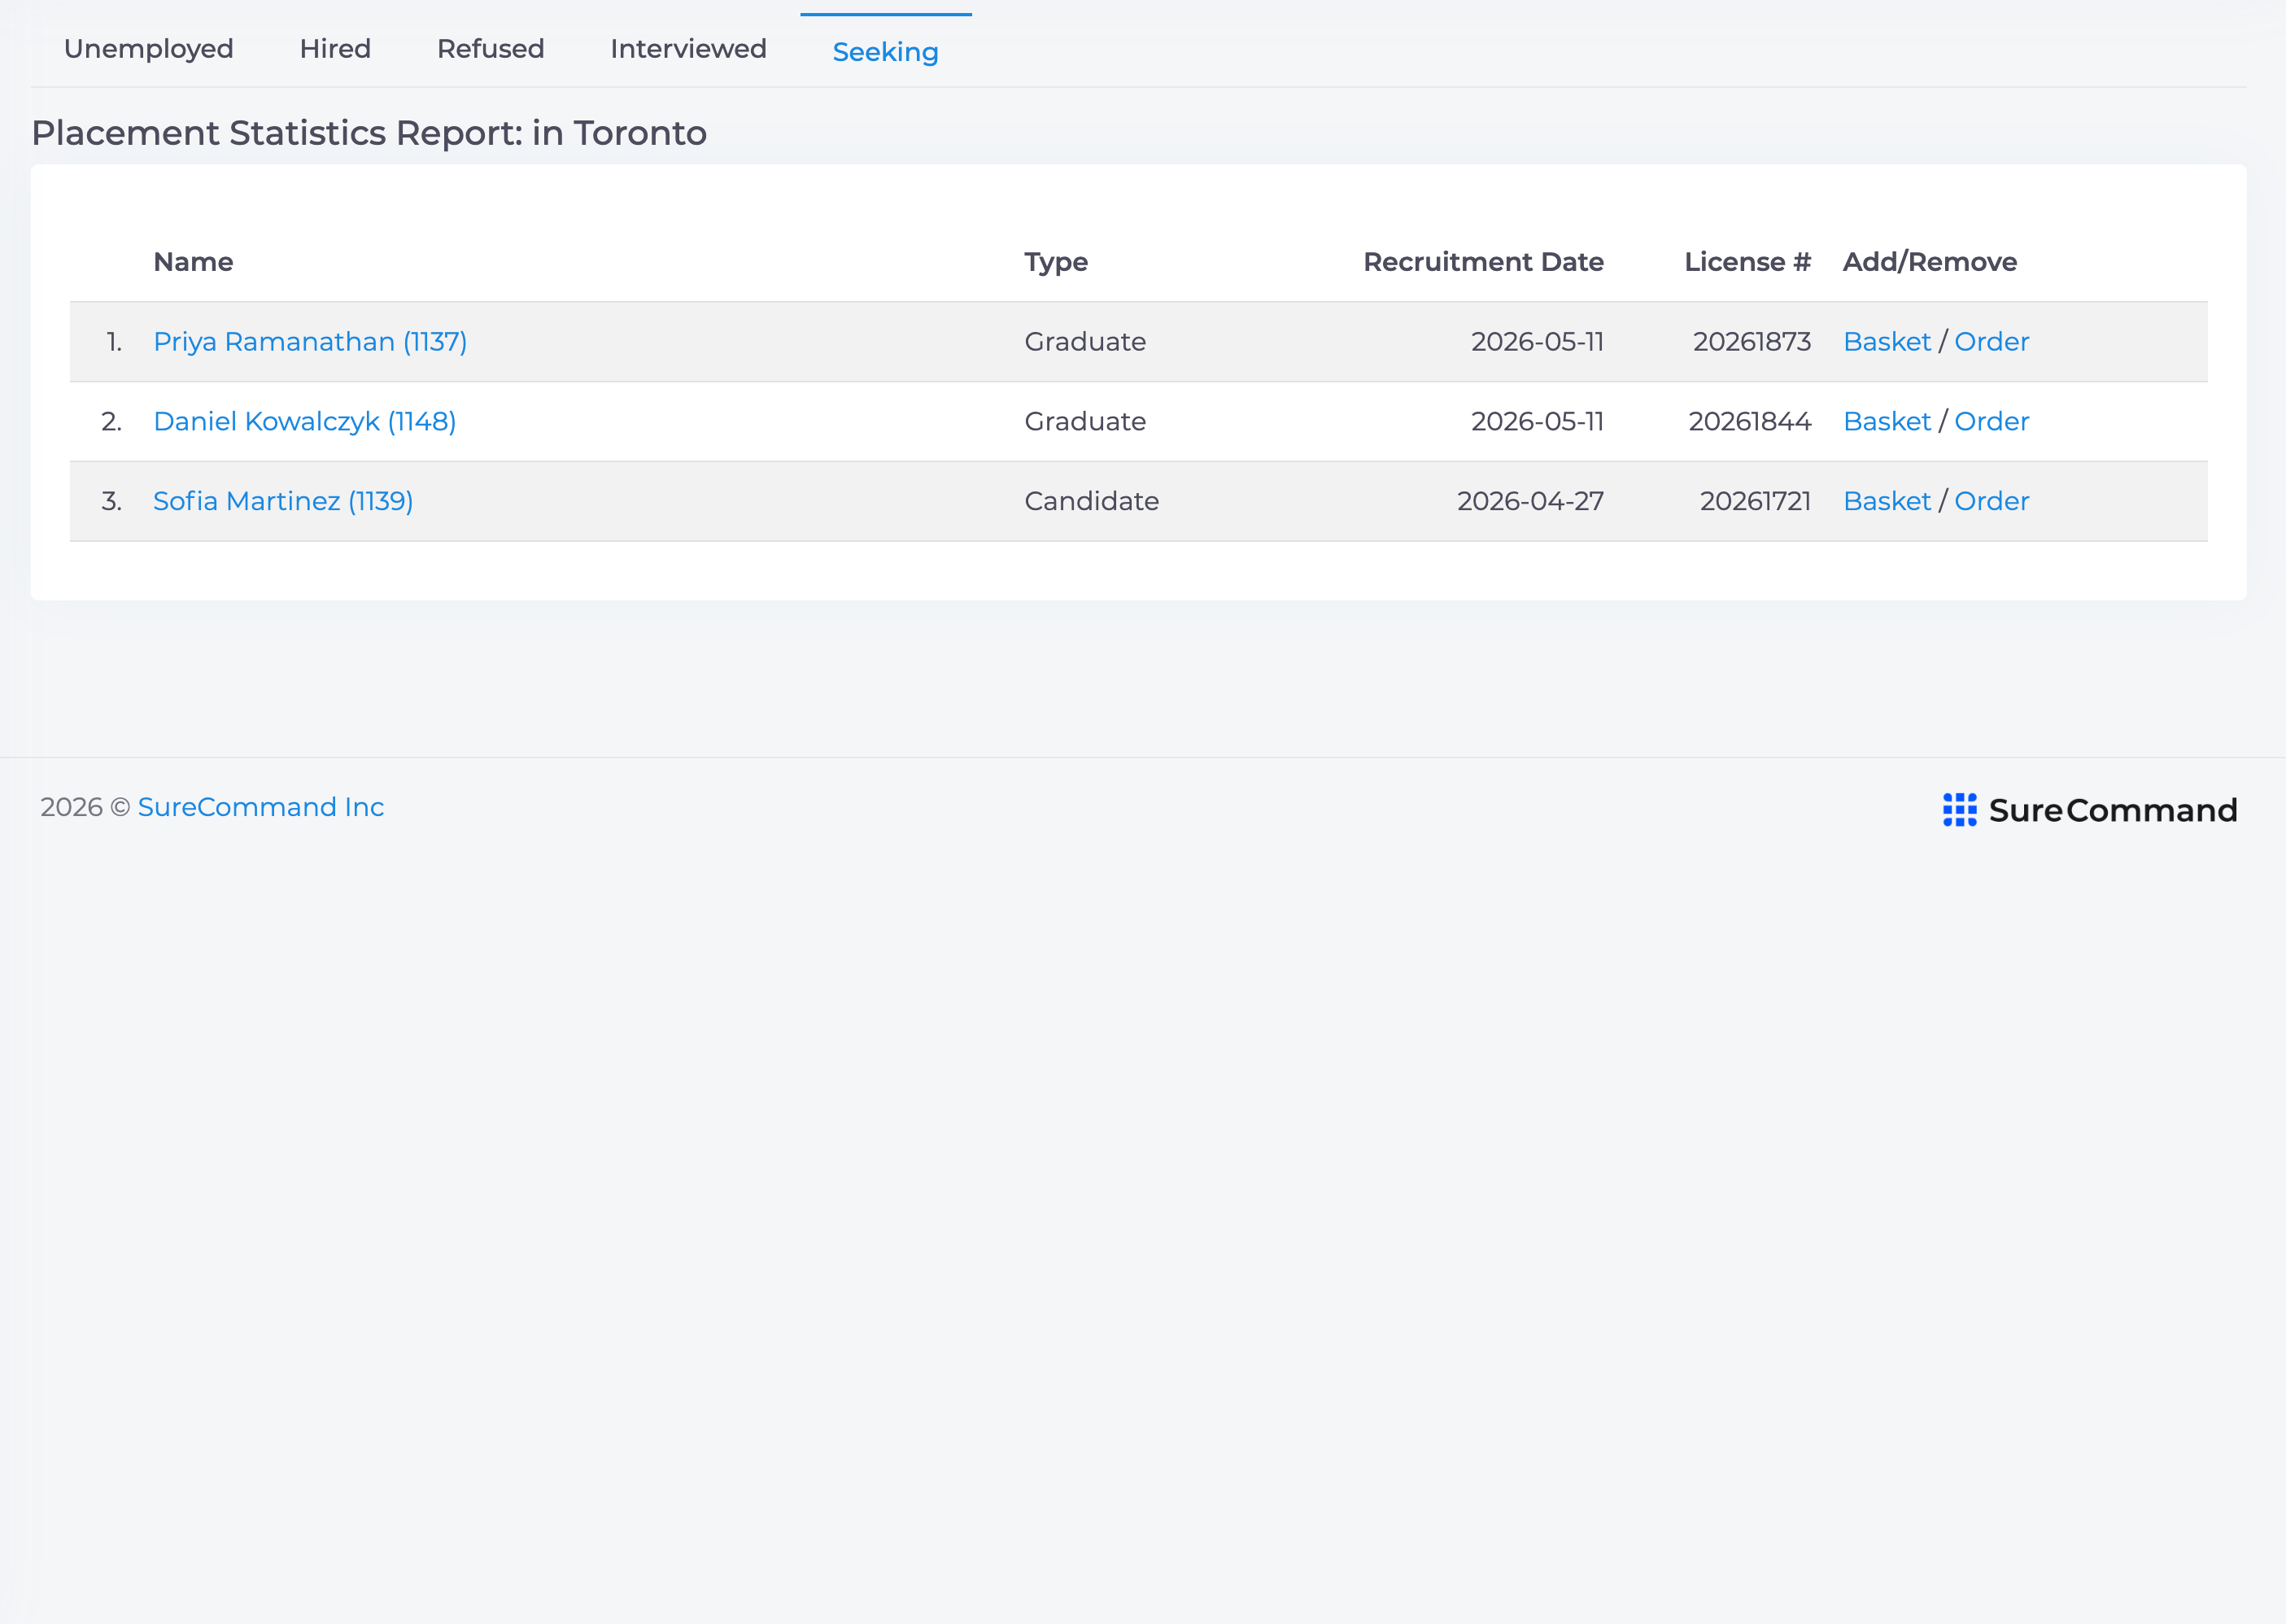Select license number 20261721
Screen dimensions: 2286x1624
coord(1755,501)
